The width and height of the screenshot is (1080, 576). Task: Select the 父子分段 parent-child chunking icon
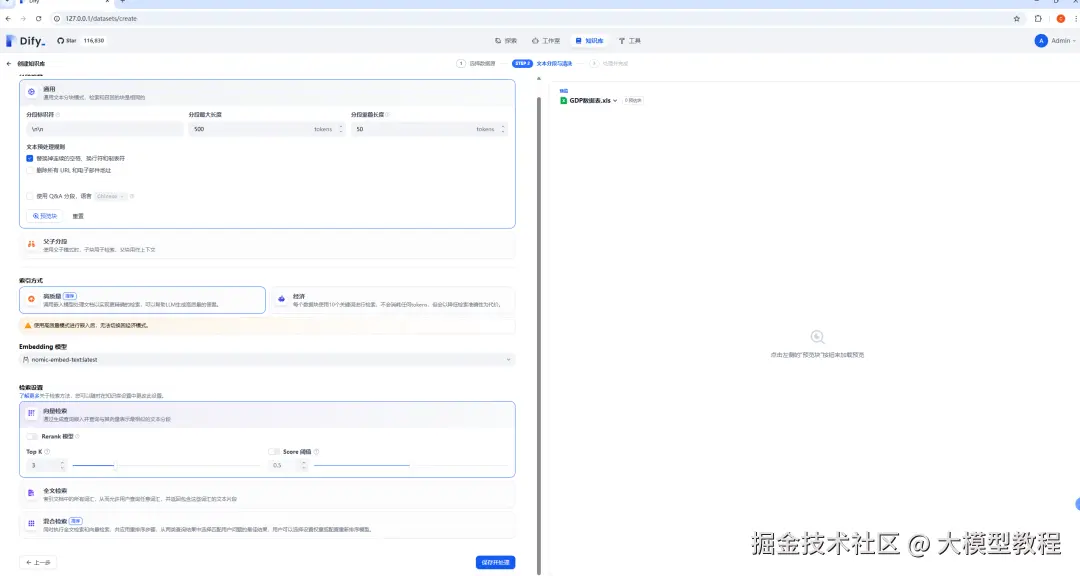31,245
